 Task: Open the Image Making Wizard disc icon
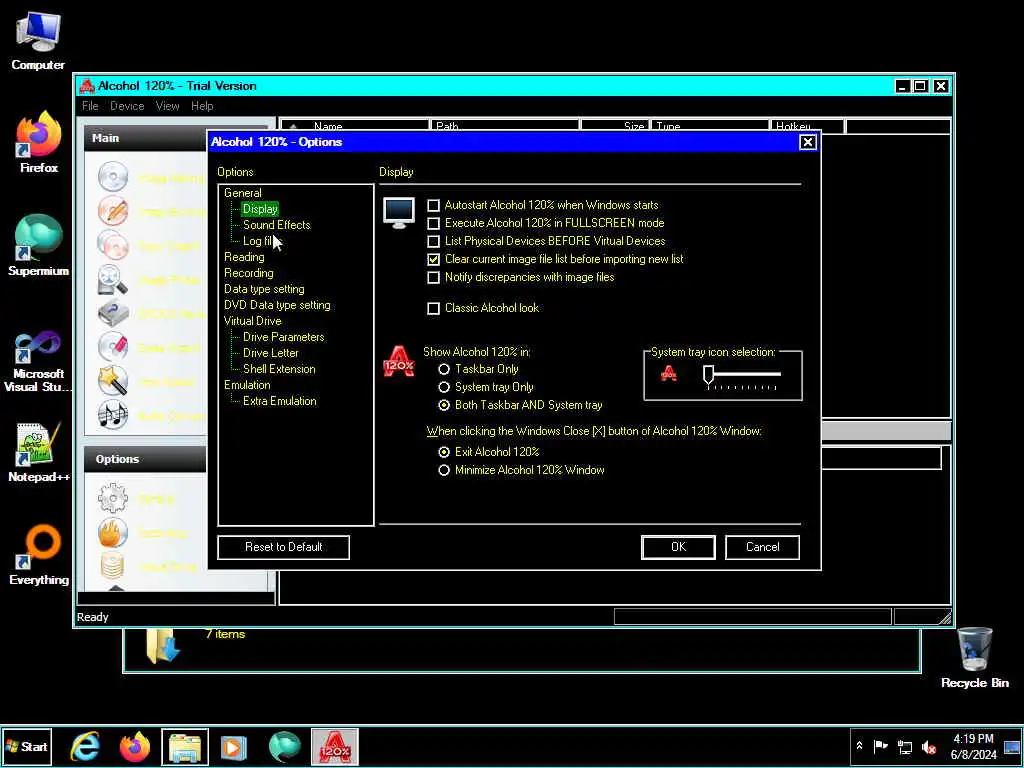click(x=113, y=177)
